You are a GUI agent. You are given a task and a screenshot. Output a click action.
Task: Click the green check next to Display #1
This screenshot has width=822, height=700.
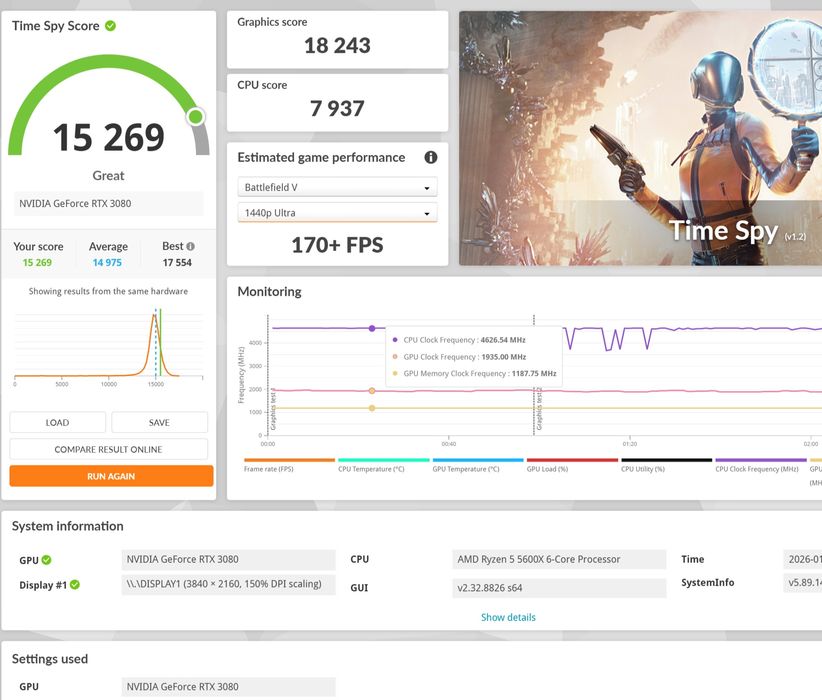pos(74,584)
